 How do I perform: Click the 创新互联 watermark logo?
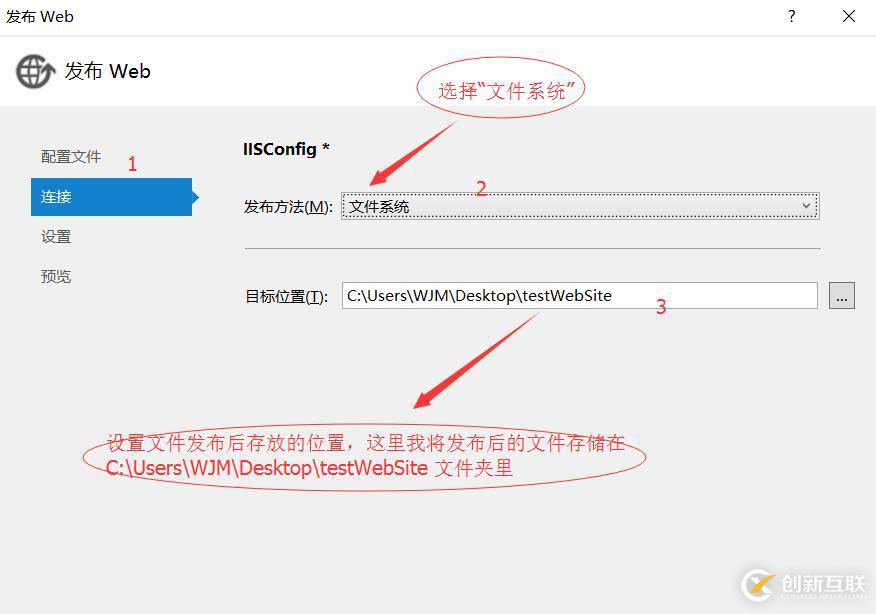804,585
